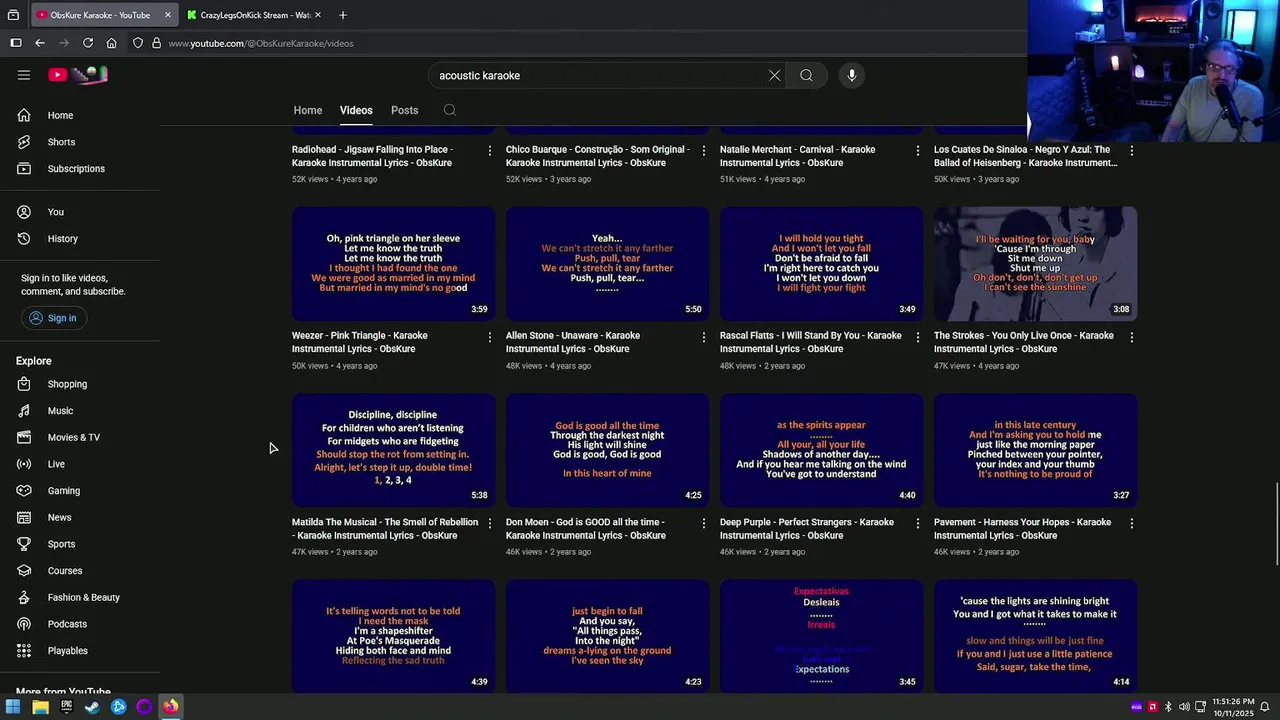Open Steam from the taskbar

click(92, 707)
